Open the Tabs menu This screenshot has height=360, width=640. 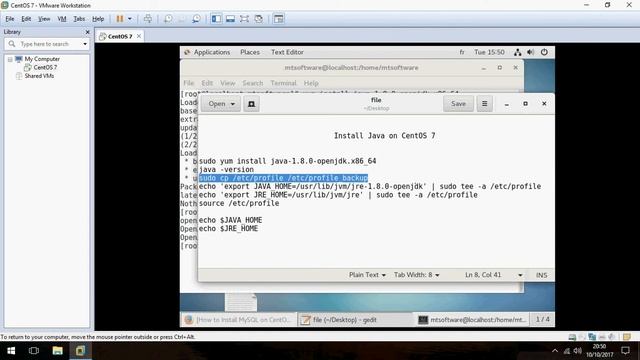pos(79,19)
